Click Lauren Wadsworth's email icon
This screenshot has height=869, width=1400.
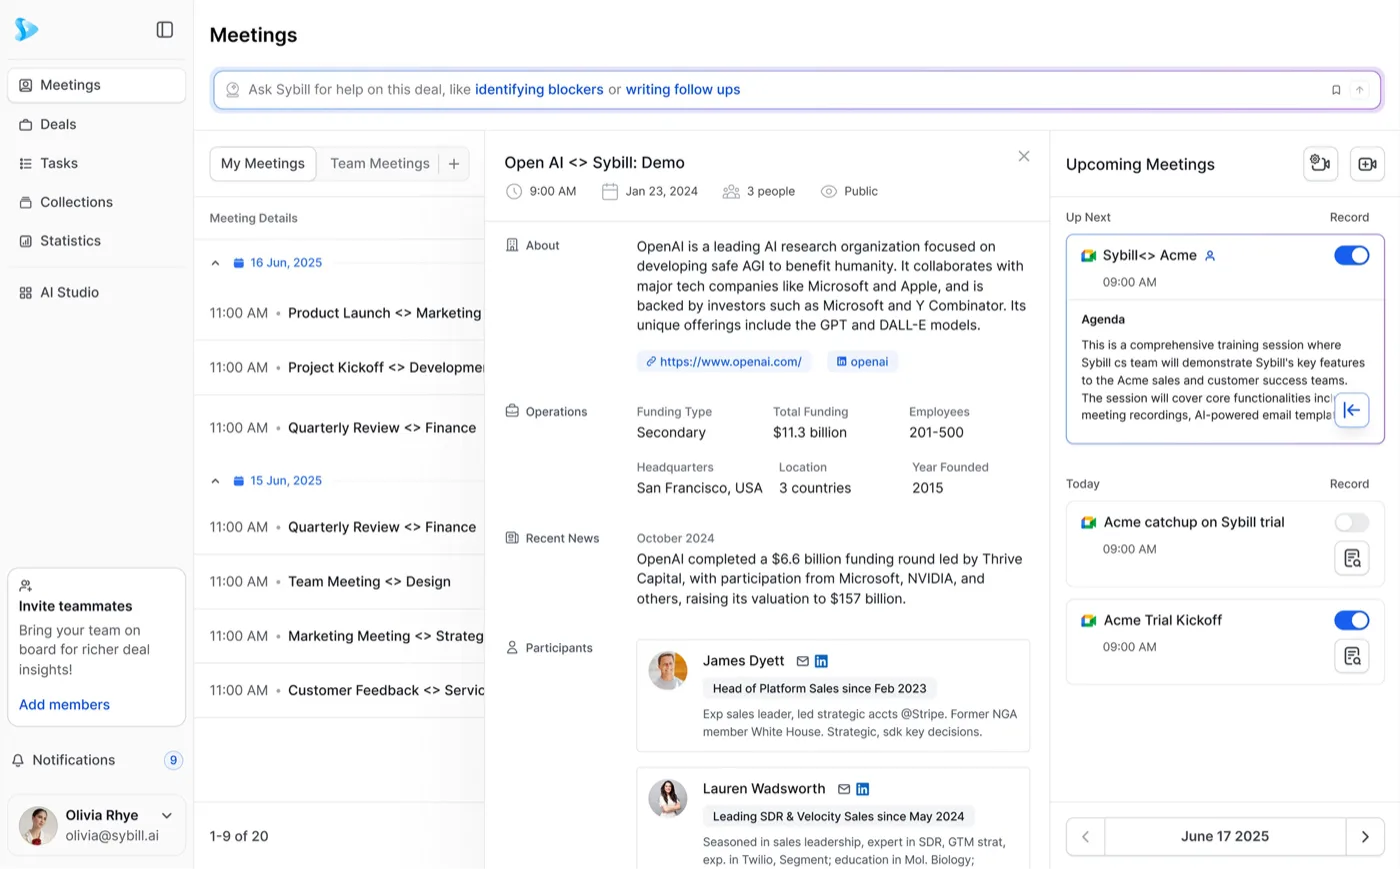(x=844, y=789)
